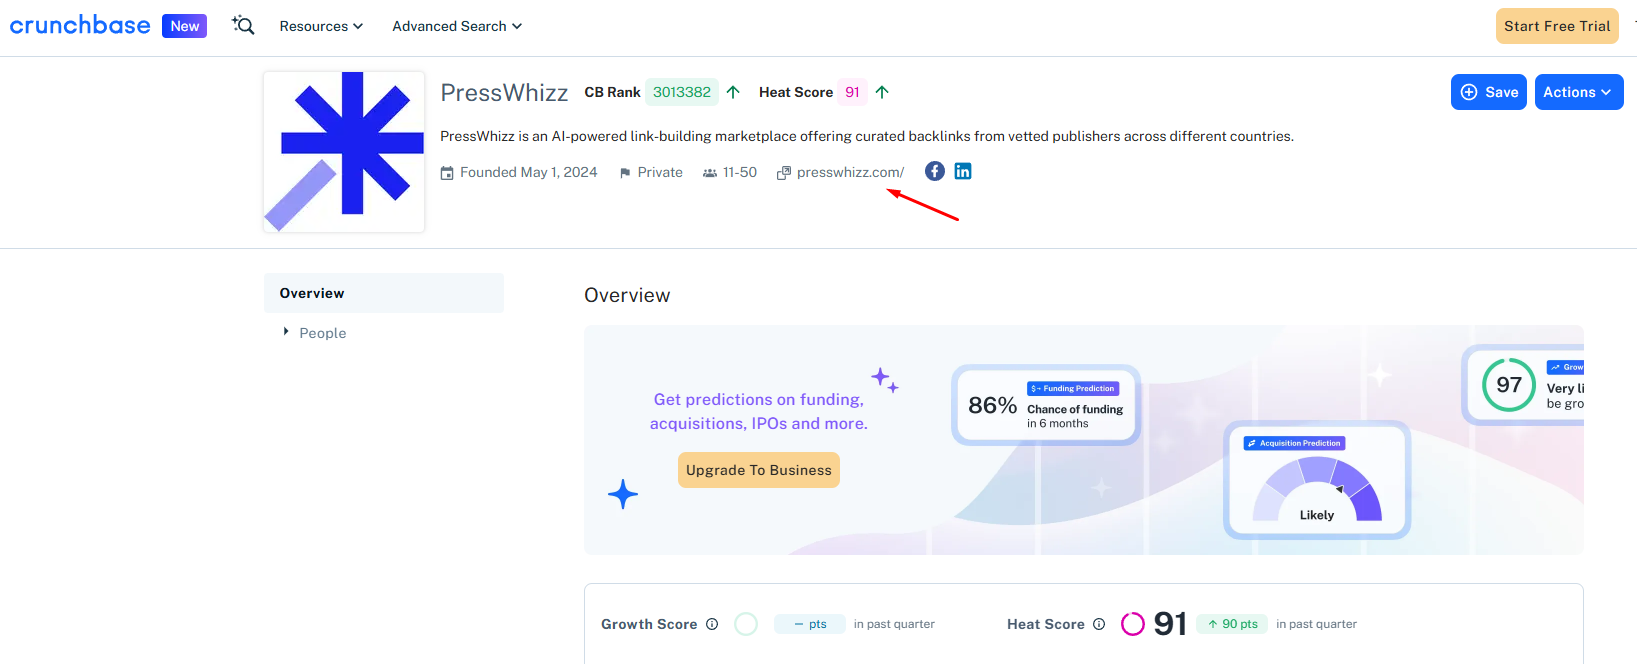Click the Likely acquisition label

[x=1317, y=515]
